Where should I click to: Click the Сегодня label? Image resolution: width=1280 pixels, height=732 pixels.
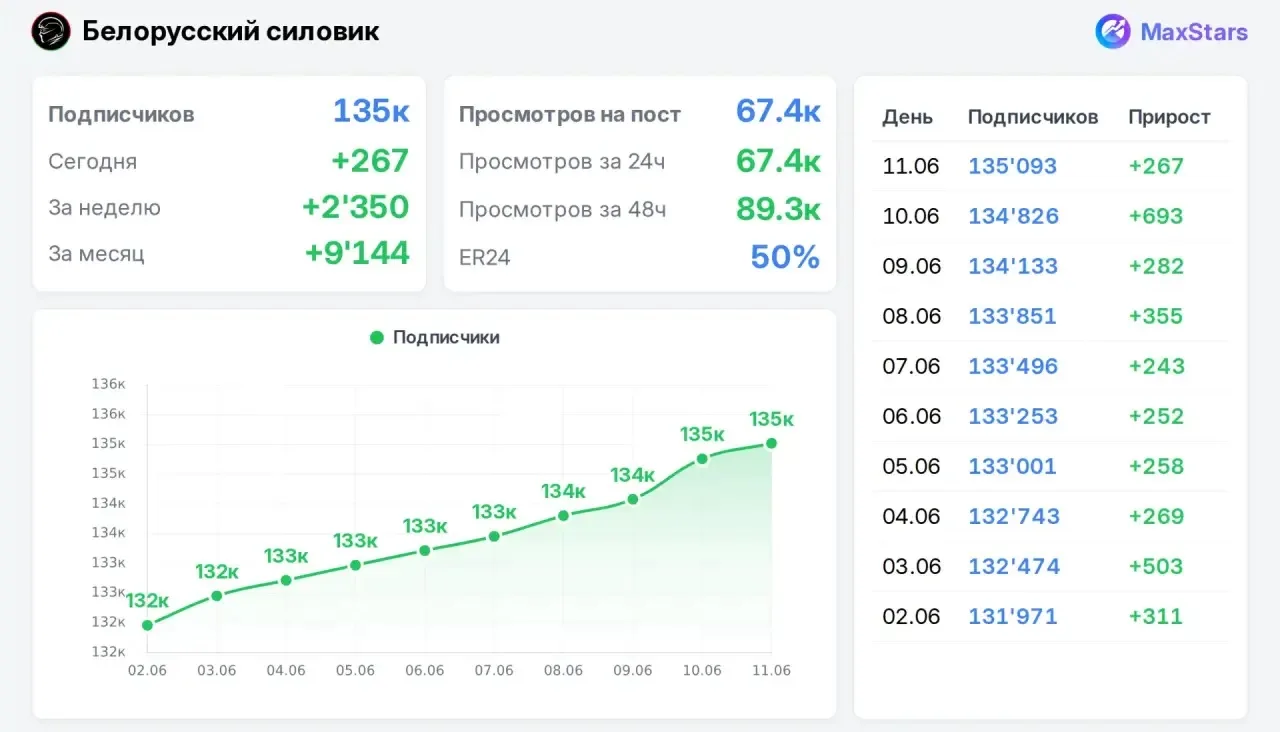[92, 162]
